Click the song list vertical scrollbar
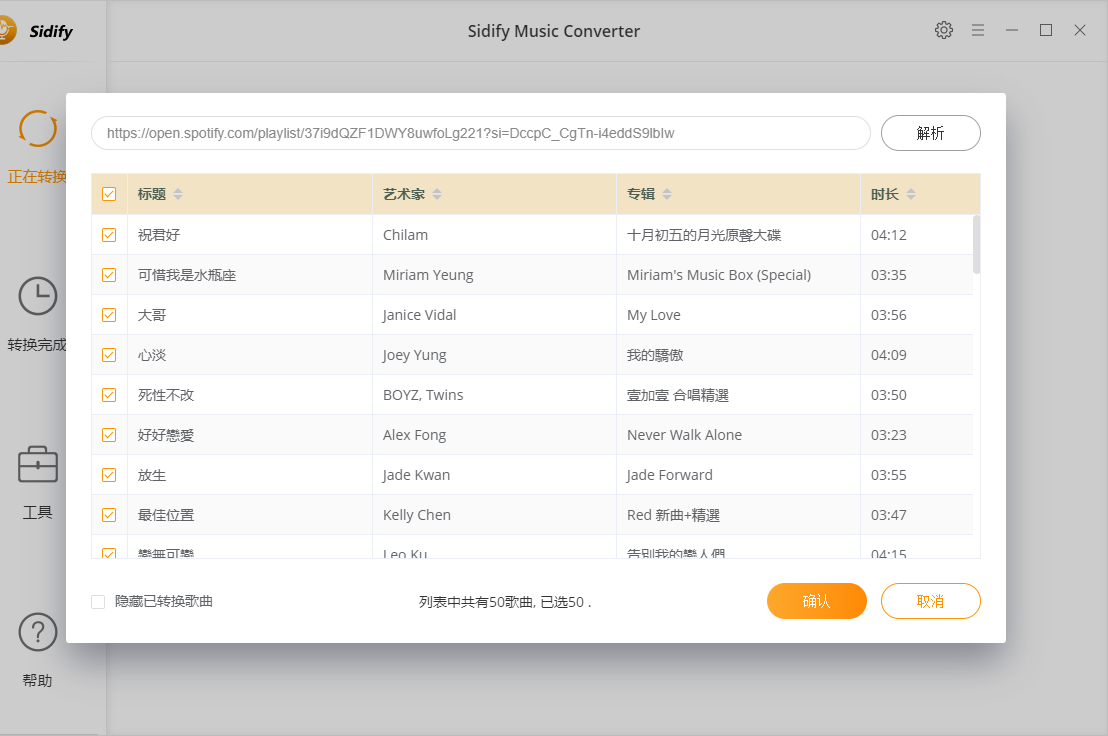This screenshot has width=1108, height=736. (x=977, y=244)
